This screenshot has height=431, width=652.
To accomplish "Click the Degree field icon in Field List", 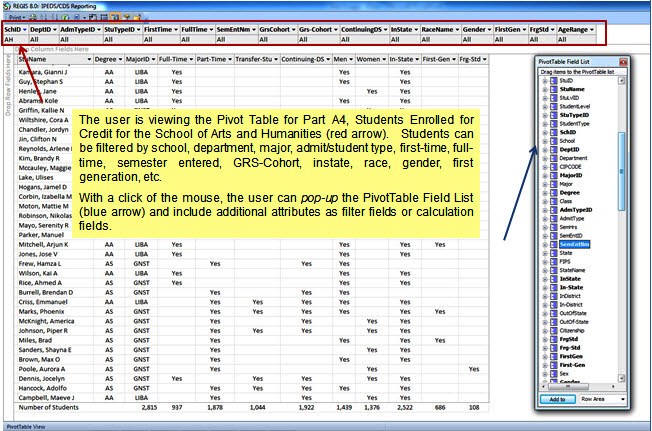I will [554, 192].
